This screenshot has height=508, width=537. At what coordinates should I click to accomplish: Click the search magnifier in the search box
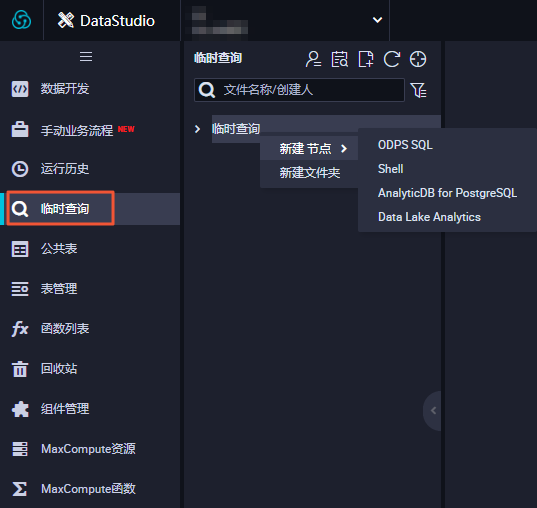(207, 90)
